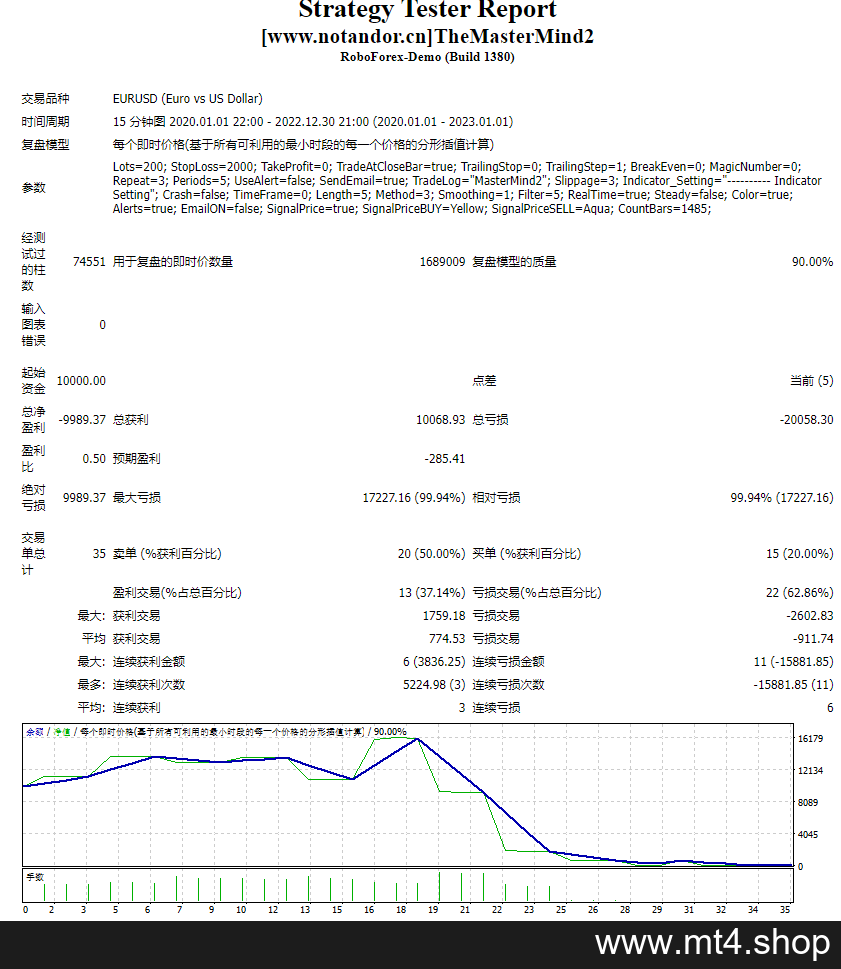Click the Strategy Tester Report heading
Image resolution: width=841 pixels, height=969 pixels.
point(427,9)
